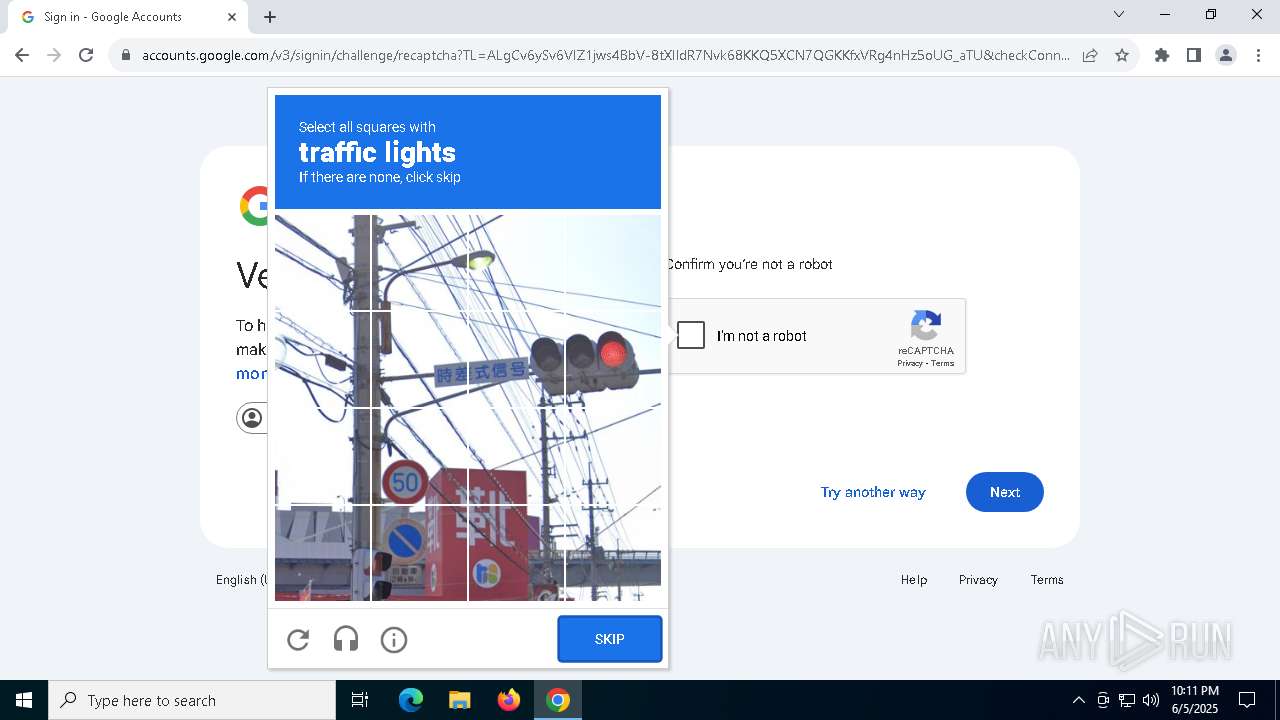Reload the browser page
The height and width of the screenshot is (720, 1280).
tap(86, 55)
